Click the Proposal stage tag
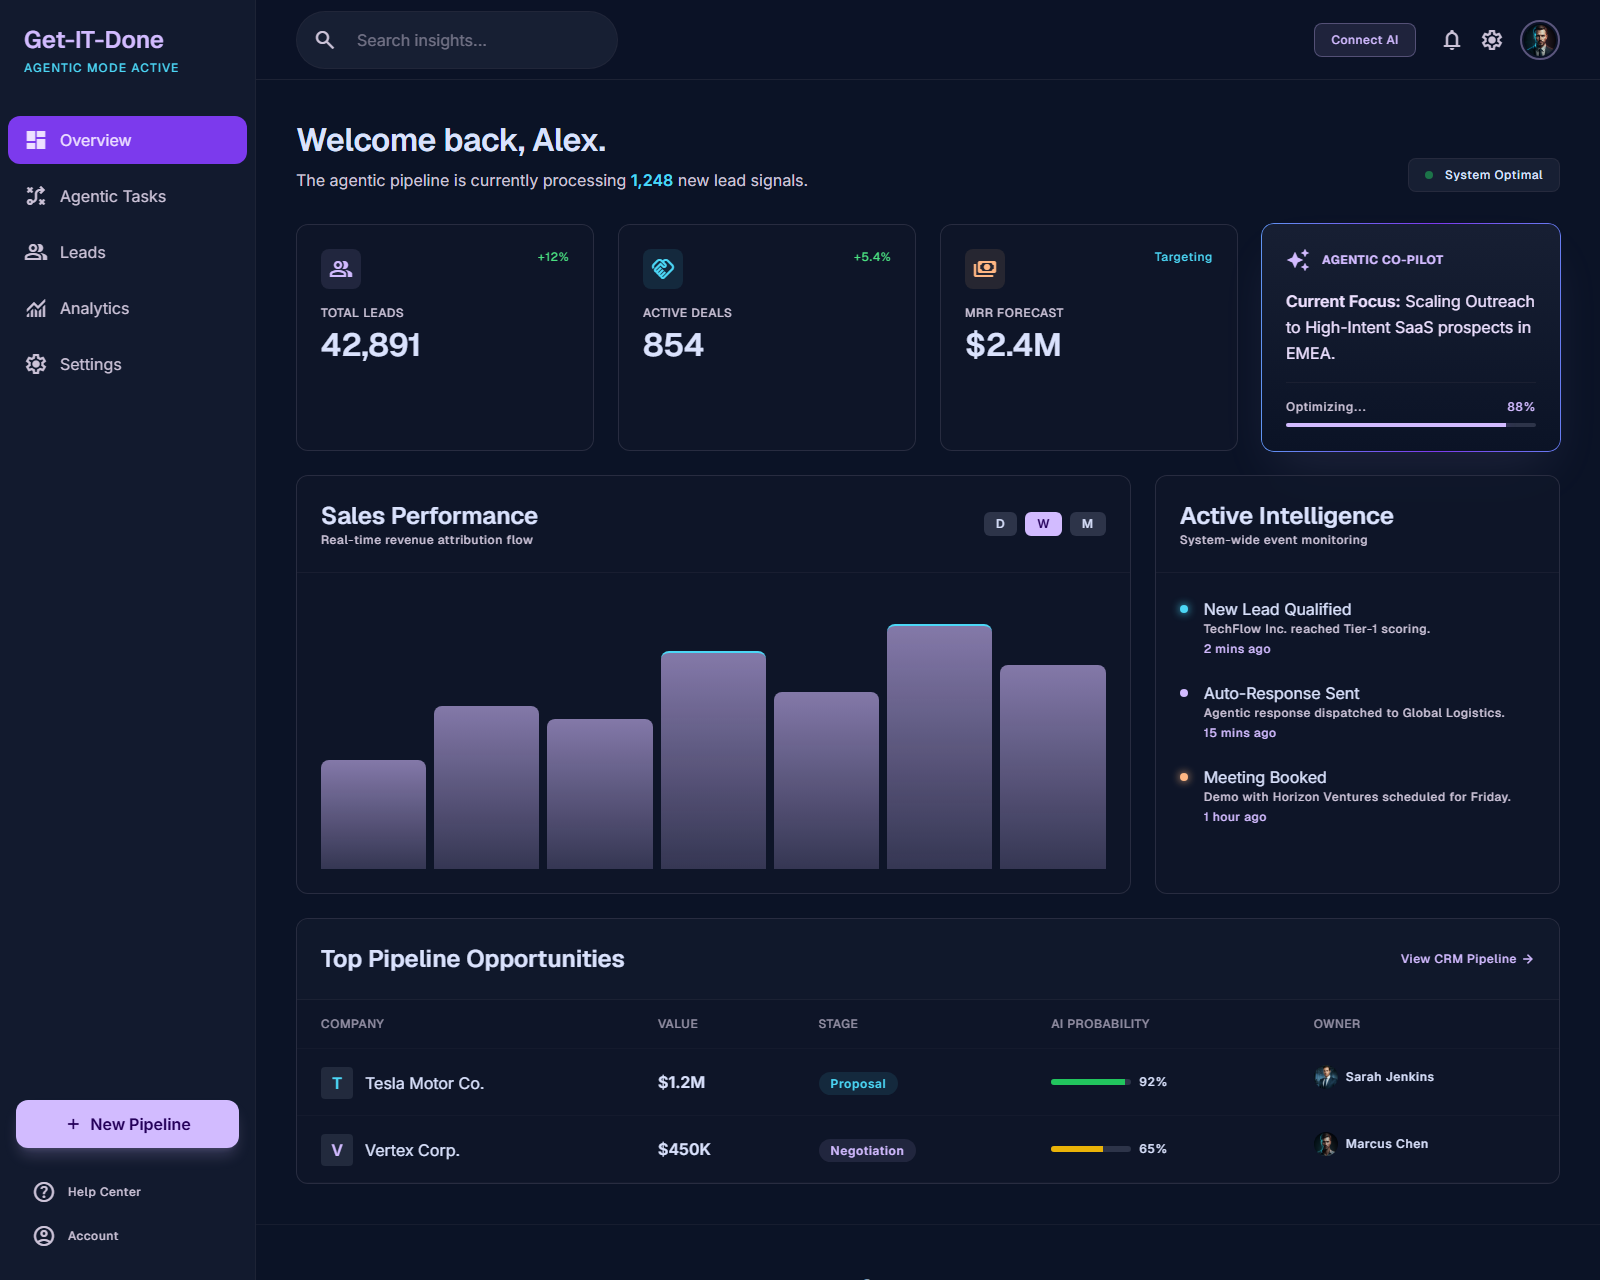This screenshot has width=1600, height=1280. pyautogui.click(x=858, y=1083)
